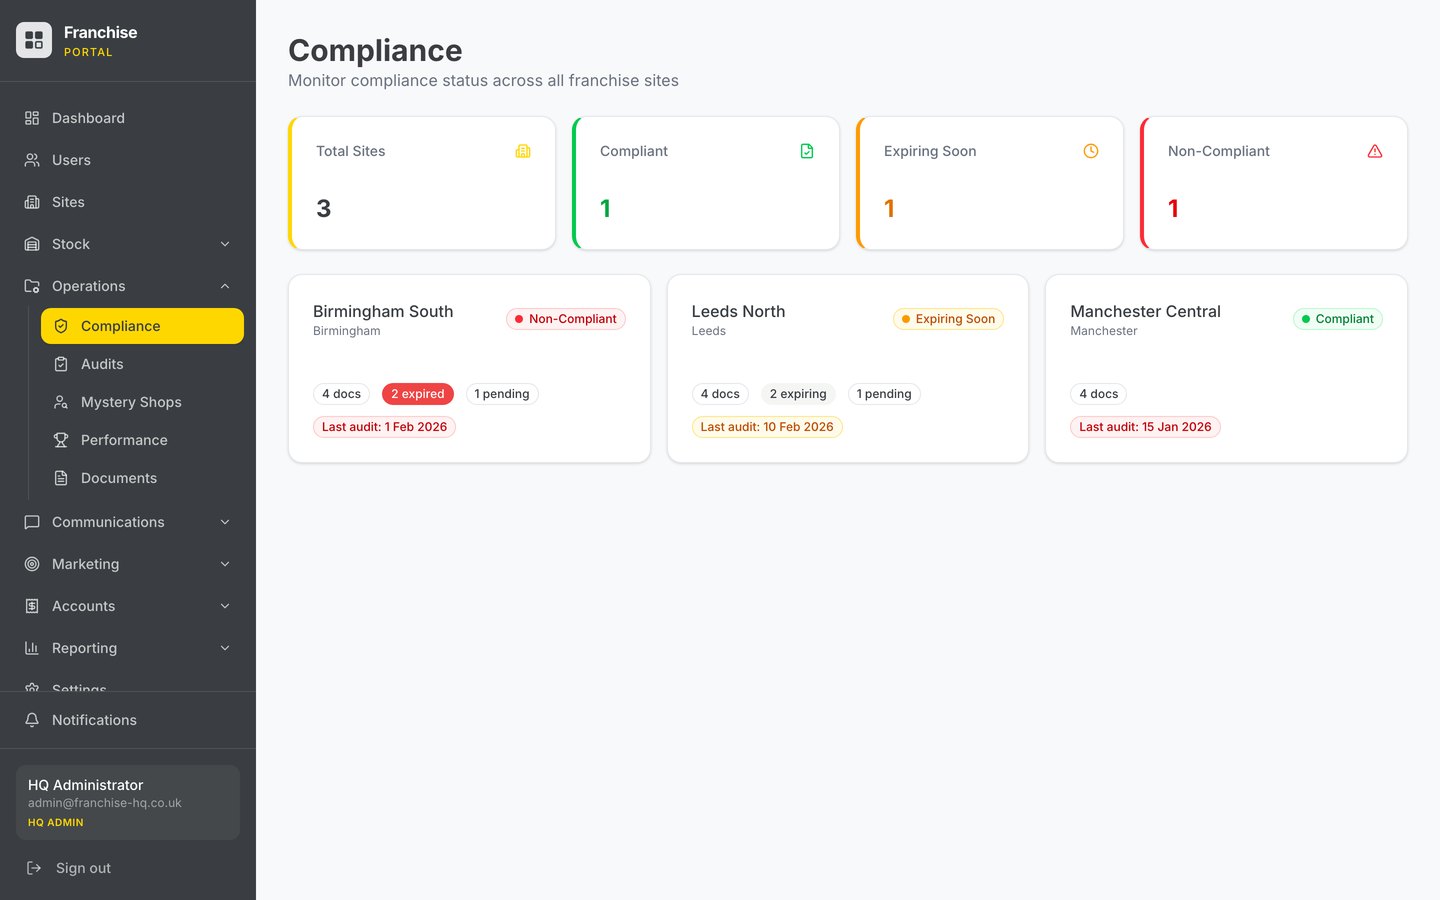Click the Franchise Portal logo icon

coord(34,40)
